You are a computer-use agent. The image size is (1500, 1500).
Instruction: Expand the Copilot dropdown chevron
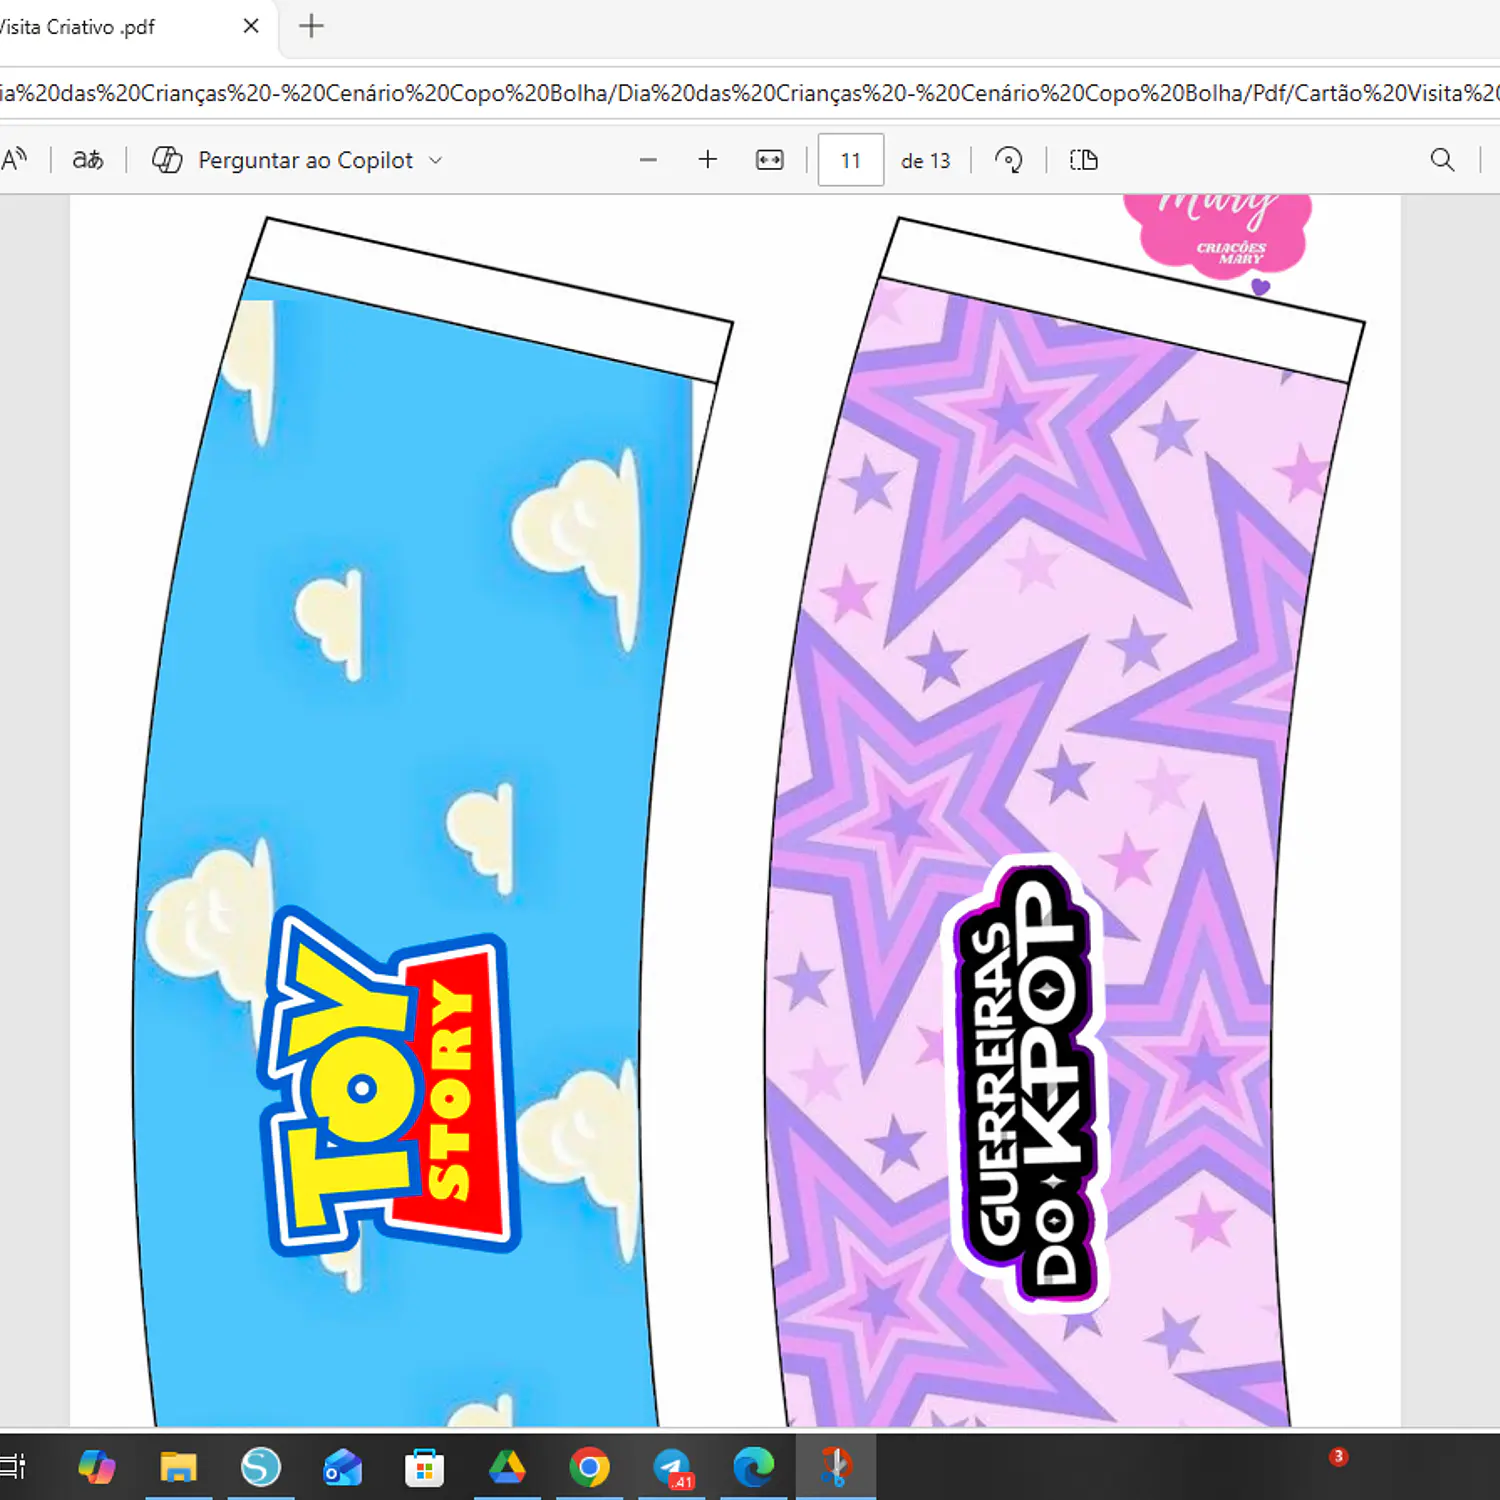point(435,160)
